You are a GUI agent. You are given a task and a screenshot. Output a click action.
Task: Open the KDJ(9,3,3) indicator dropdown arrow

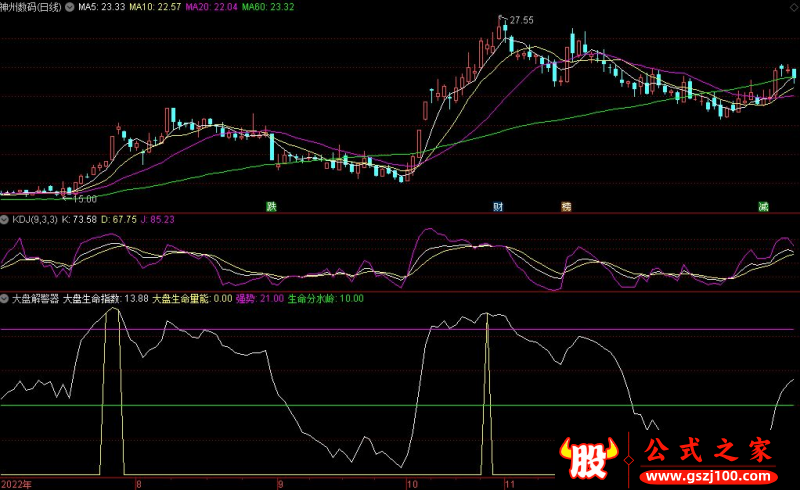[x=5, y=219]
